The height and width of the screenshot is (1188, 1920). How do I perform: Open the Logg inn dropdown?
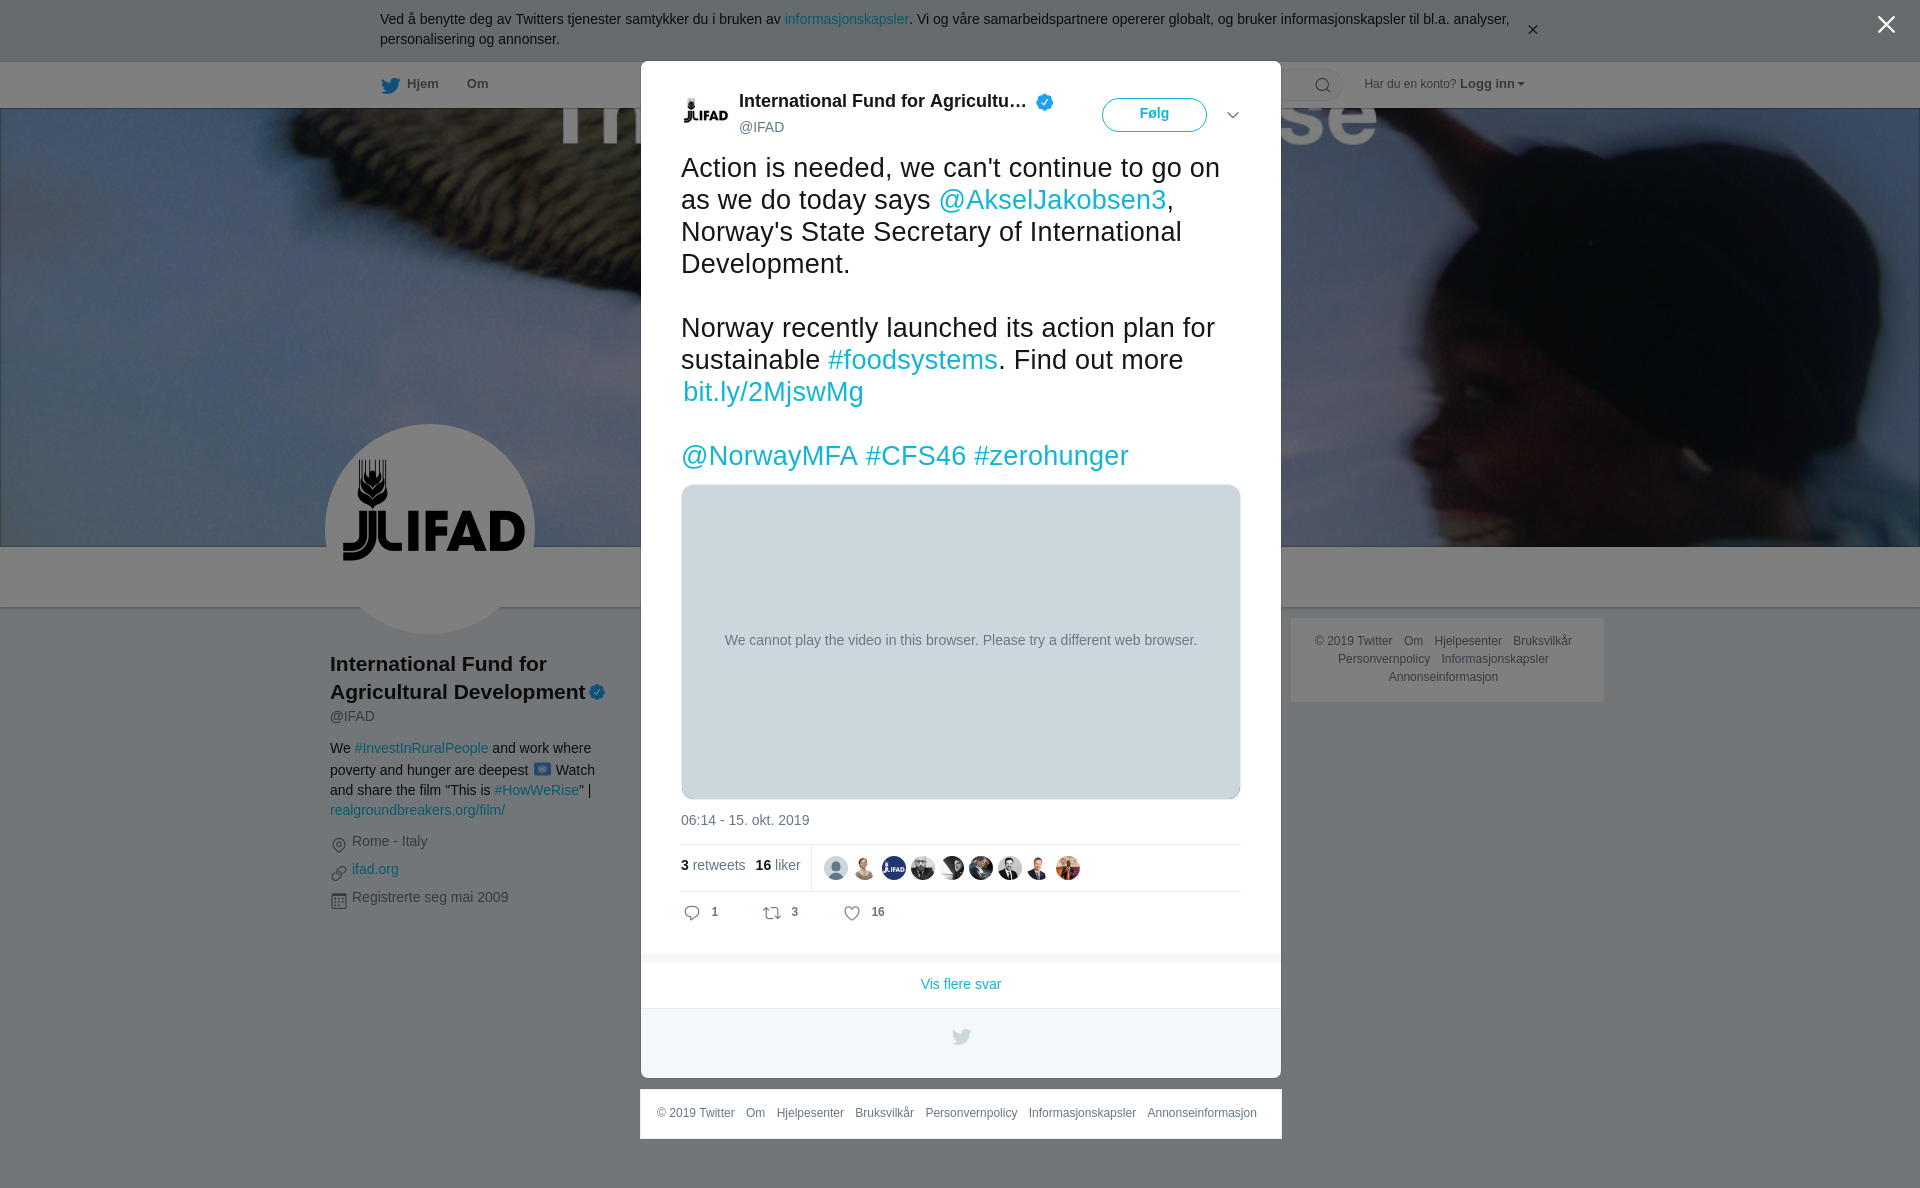[x=1492, y=84]
